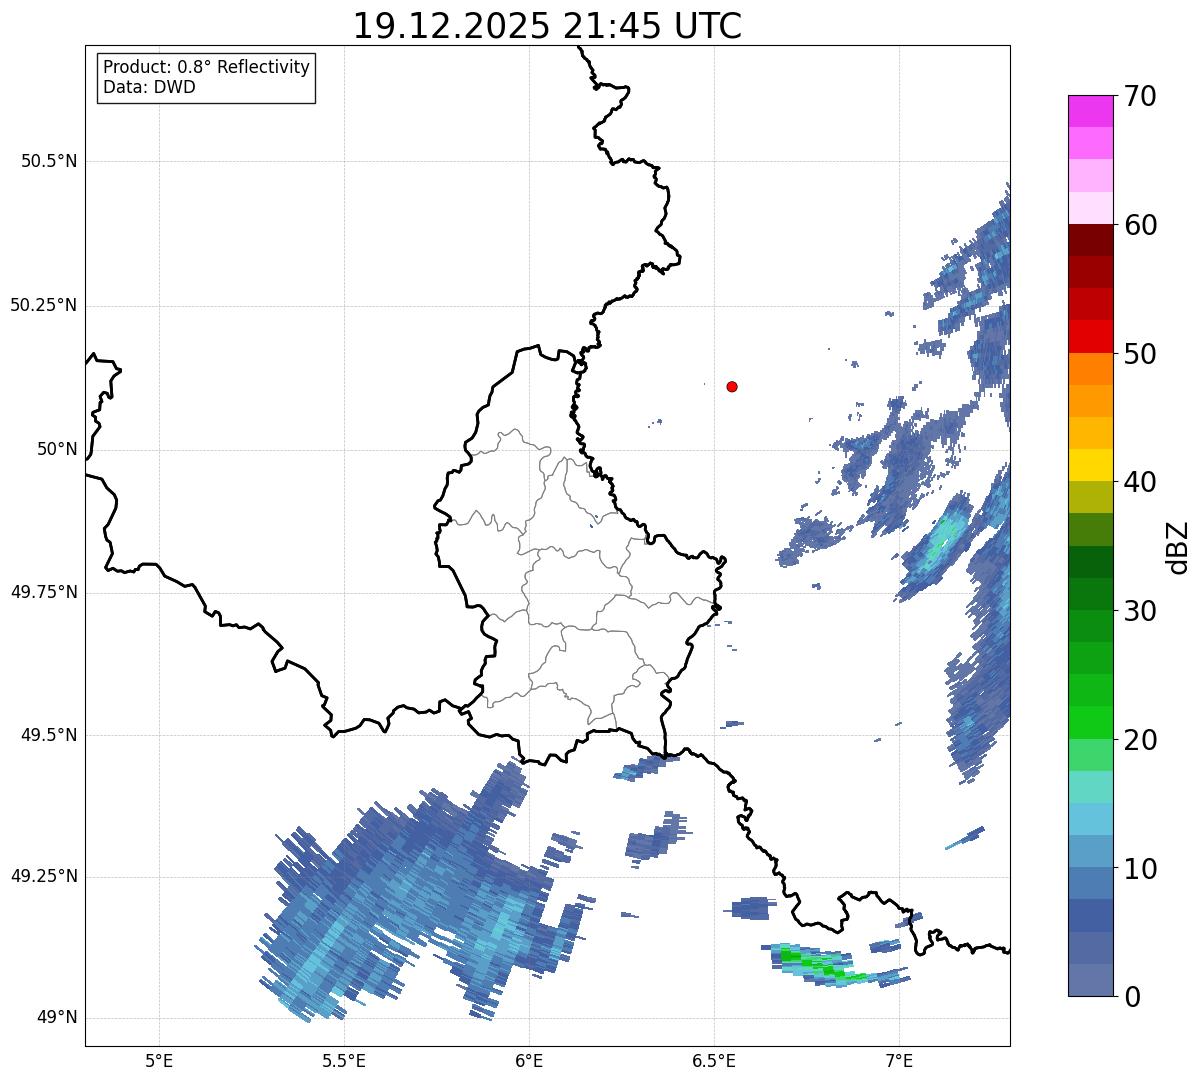Viewport: 1202px width, 1081px height.
Task: Click the "Data: DWD" legend line
Action: pyautogui.click(x=149, y=87)
